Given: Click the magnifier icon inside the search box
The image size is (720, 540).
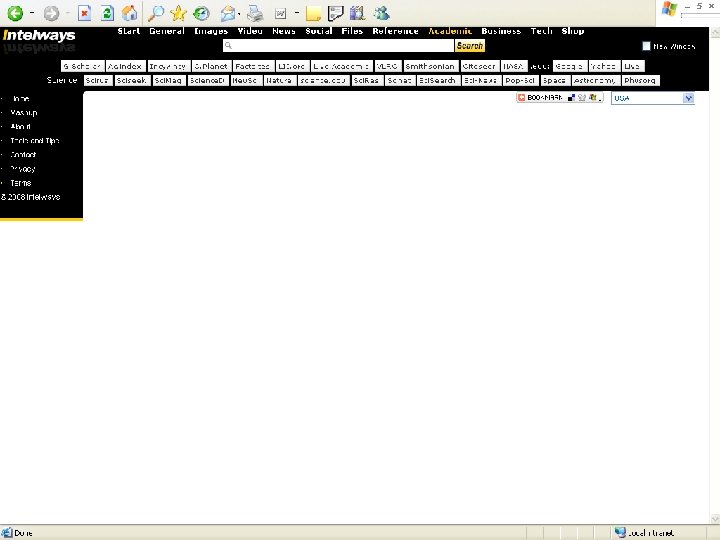Looking at the screenshot, I should [228, 45].
